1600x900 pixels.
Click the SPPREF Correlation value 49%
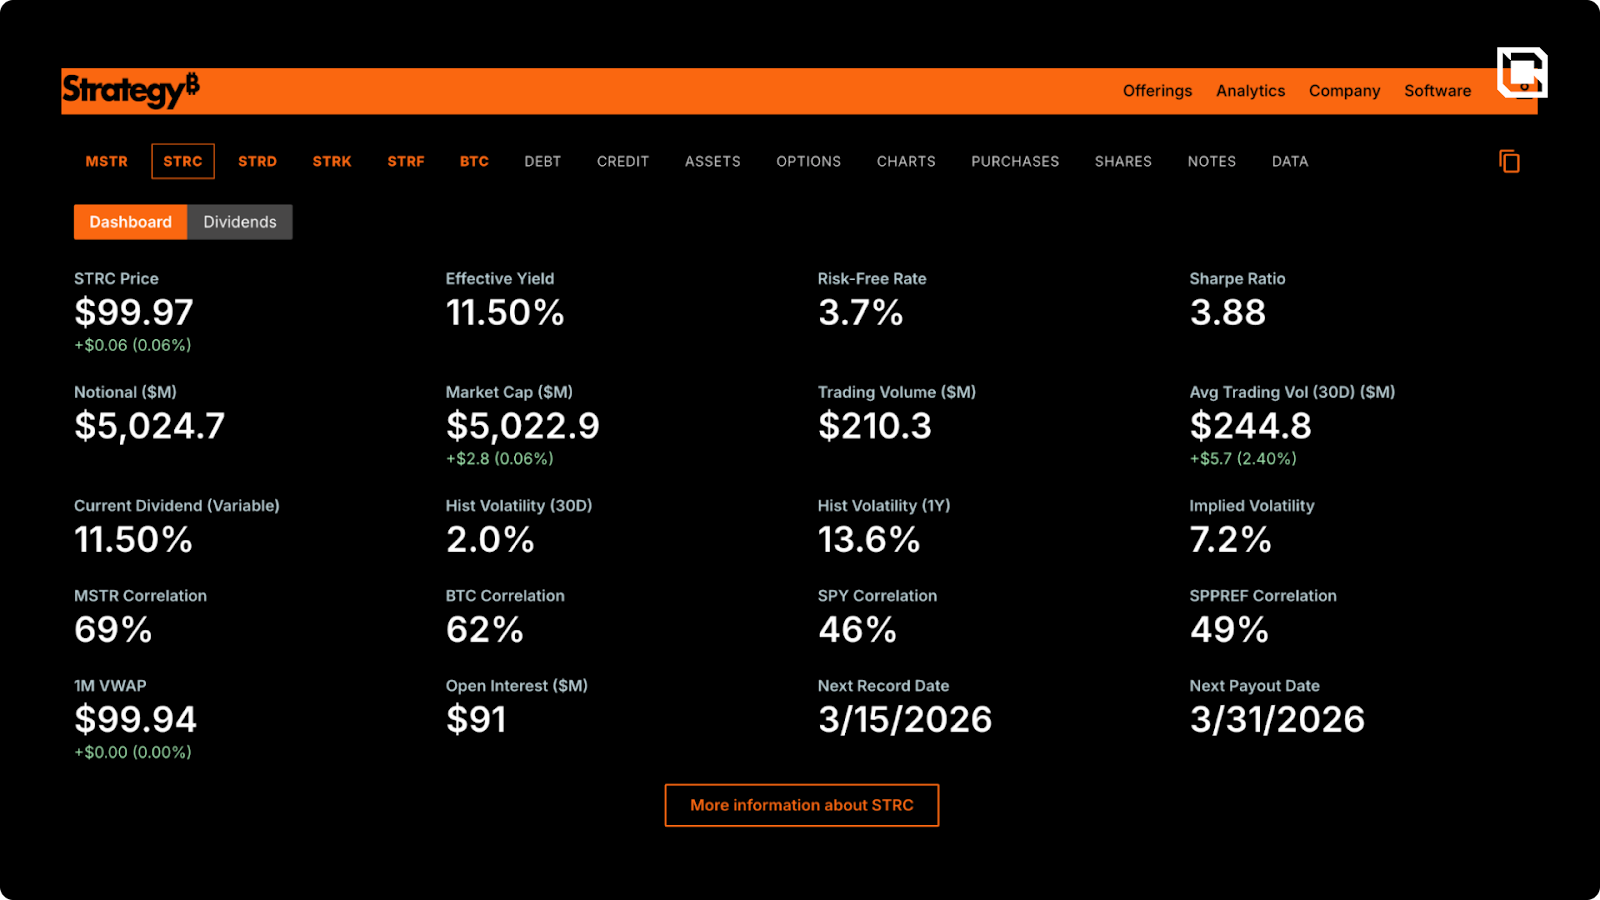1229,630
